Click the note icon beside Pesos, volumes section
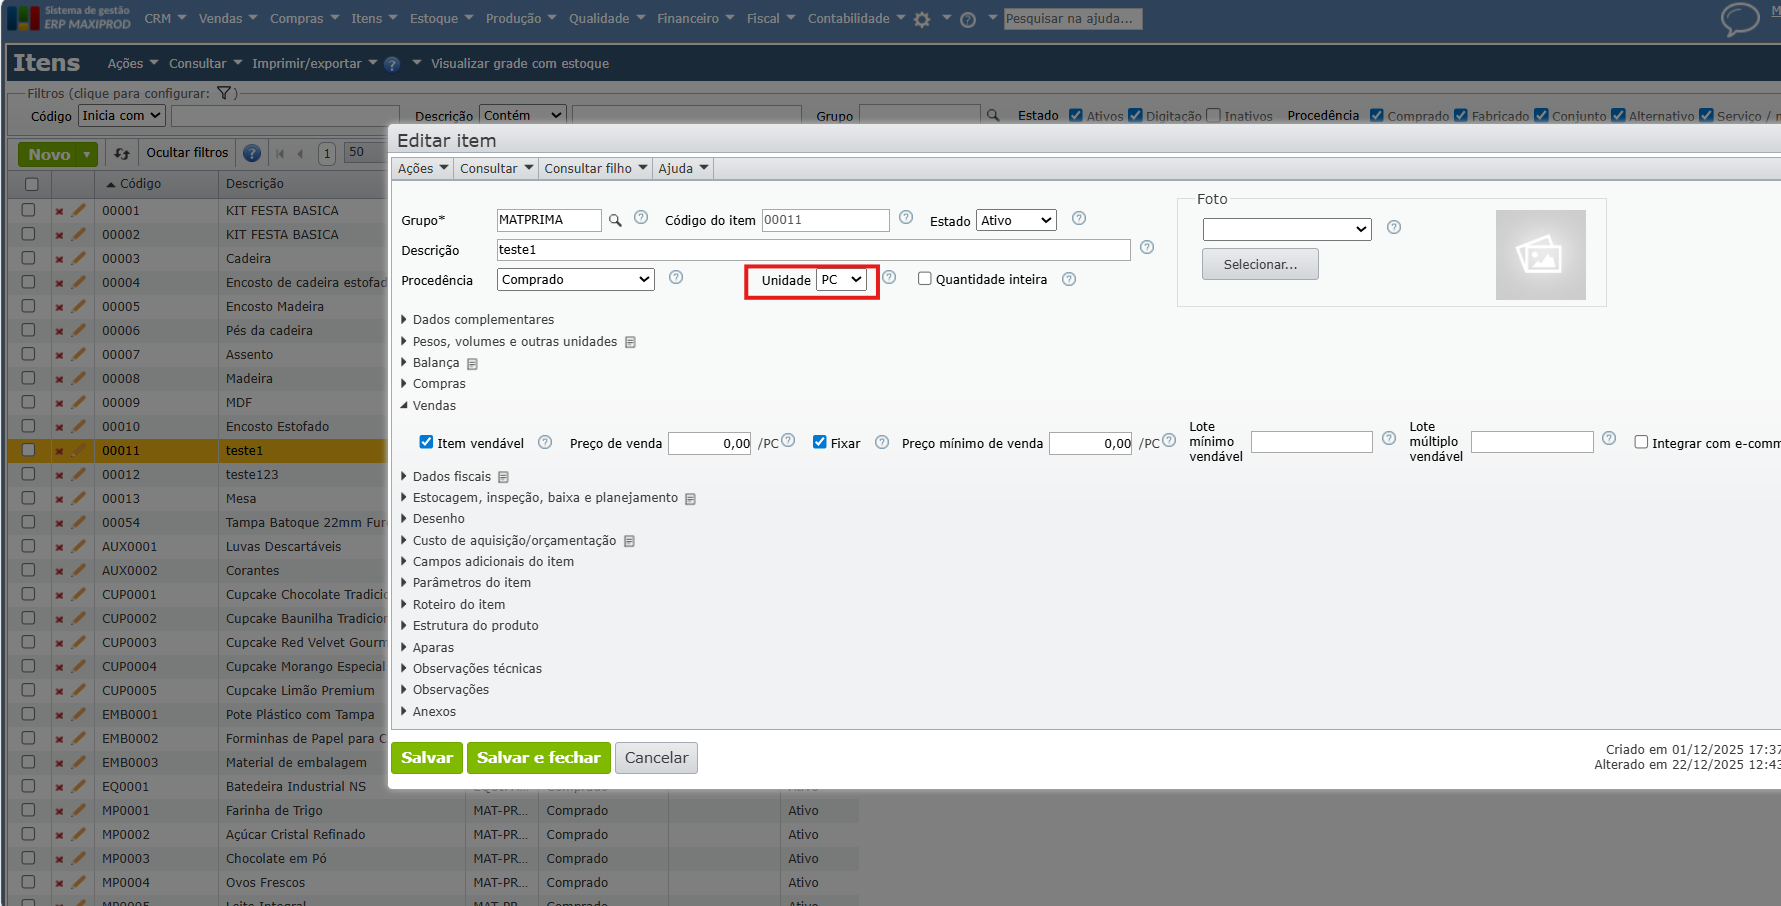Viewport: 1781px width, 906px height. [630, 342]
